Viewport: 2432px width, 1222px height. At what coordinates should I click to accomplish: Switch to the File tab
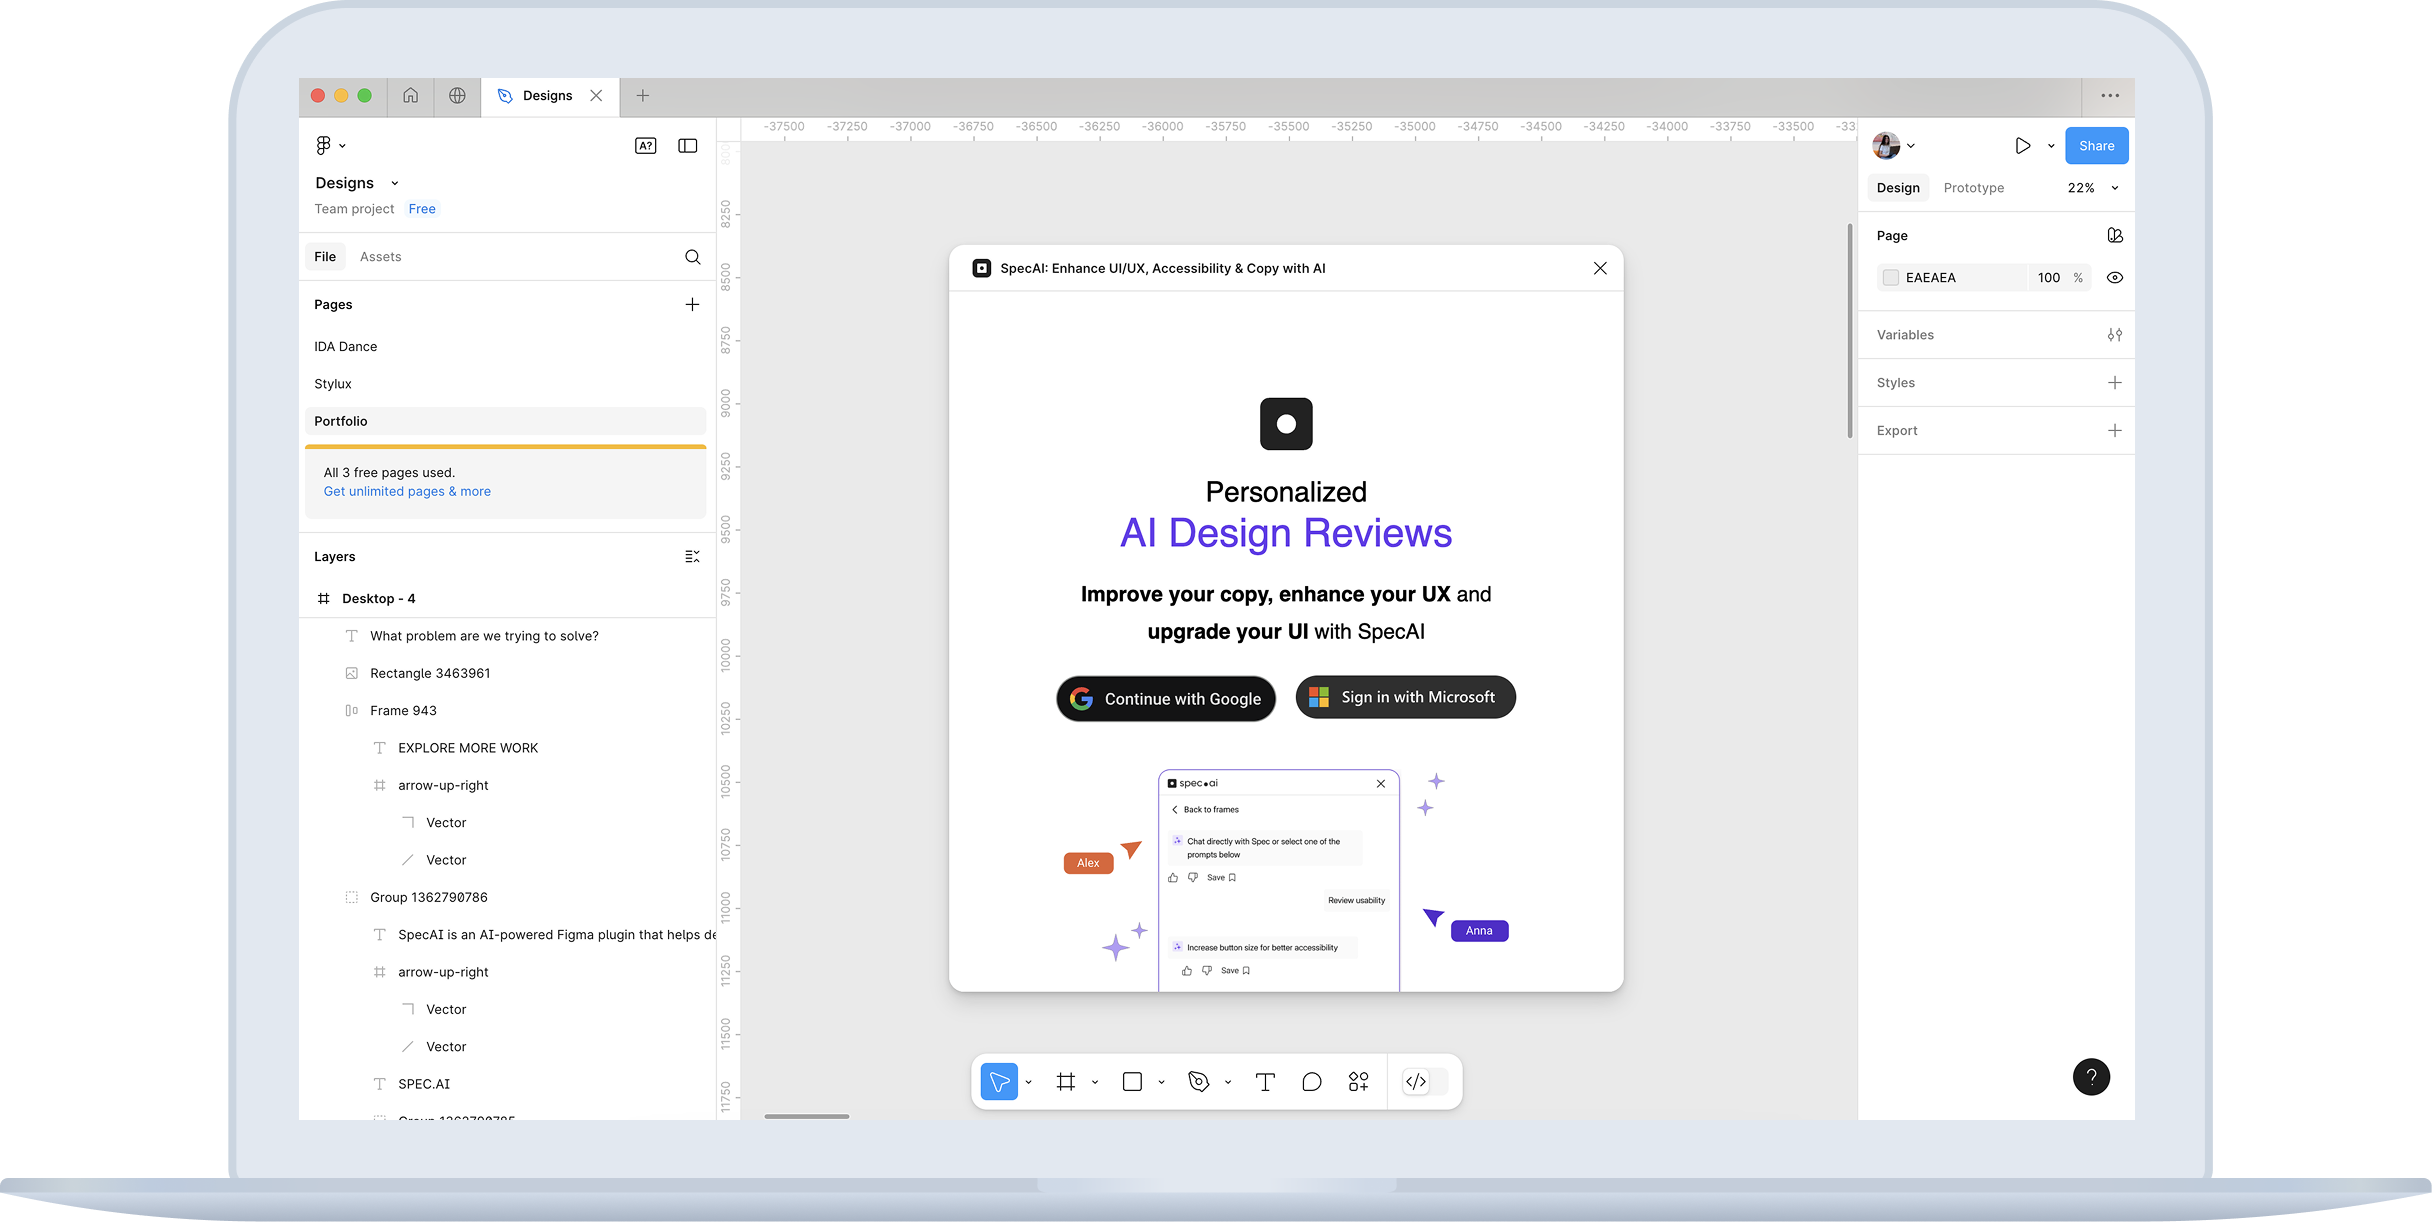[x=325, y=257]
